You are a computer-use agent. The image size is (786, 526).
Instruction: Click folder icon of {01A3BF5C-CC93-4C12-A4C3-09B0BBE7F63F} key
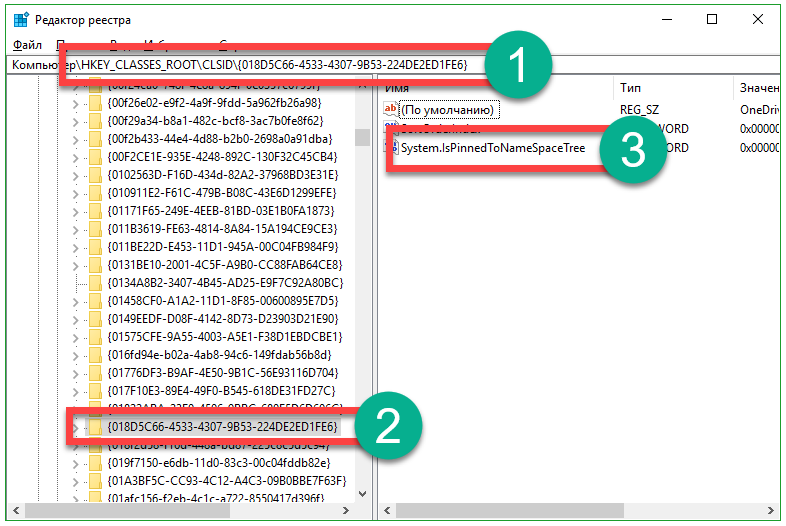click(95, 480)
